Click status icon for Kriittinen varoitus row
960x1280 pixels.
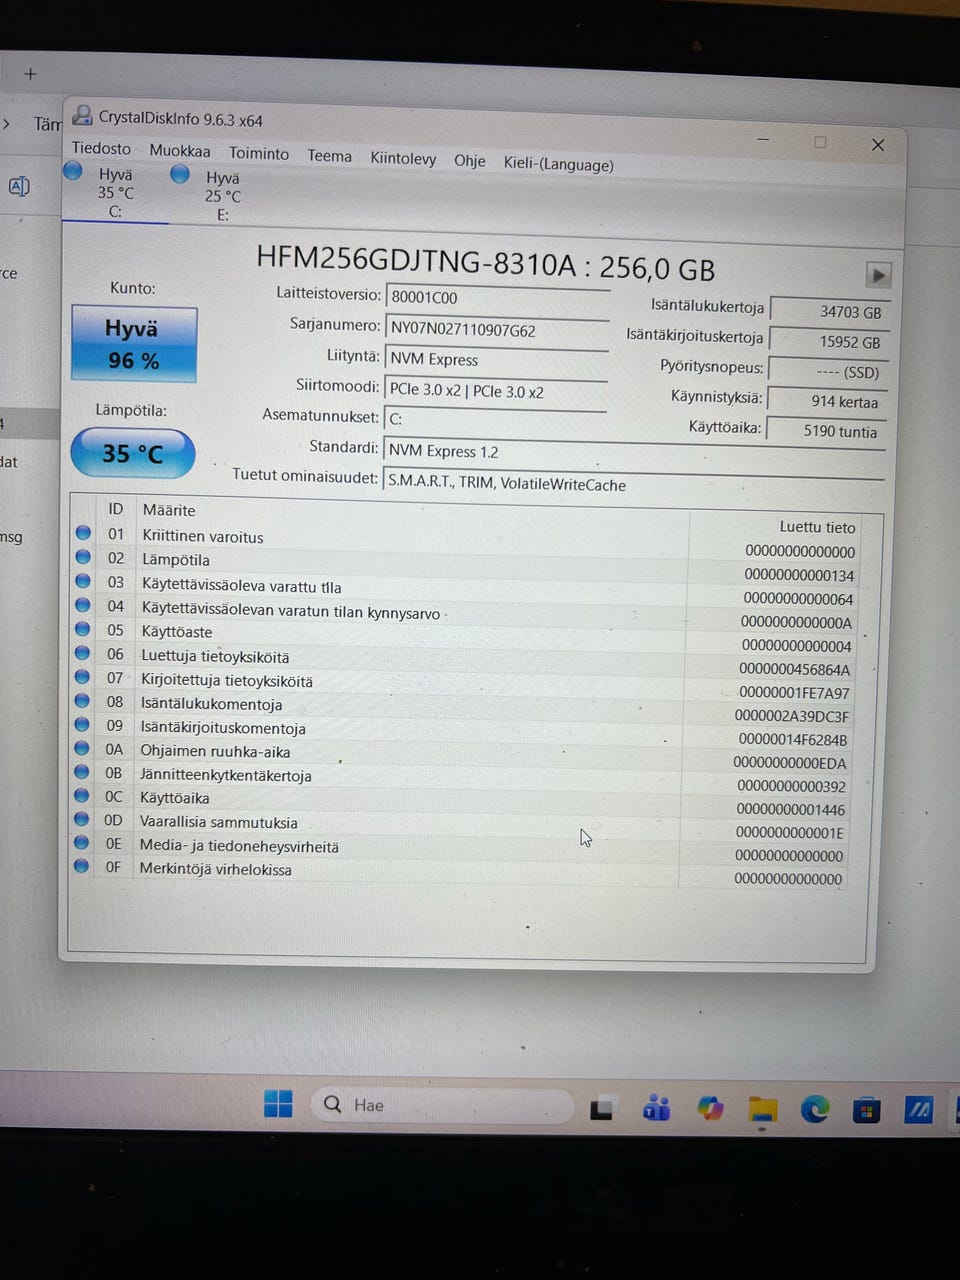click(84, 533)
